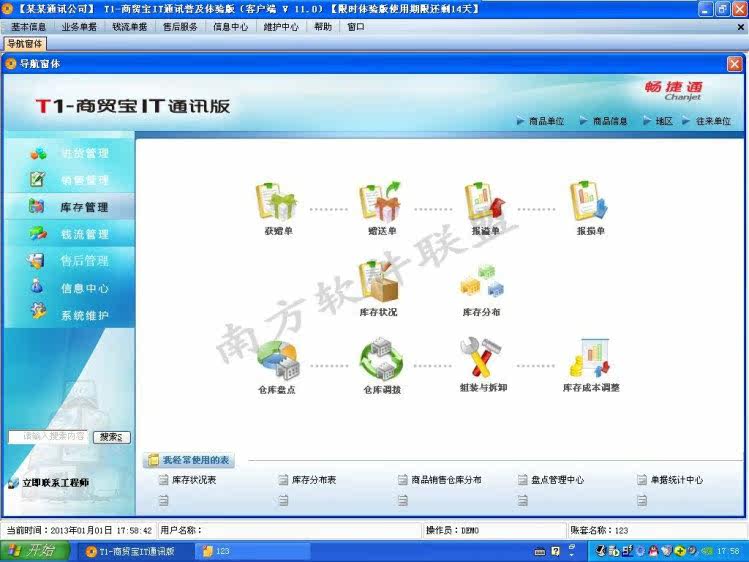The height and width of the screenshot is (562, 749).
Task: Click the Windows 开始 start button
Action: pos(34,551)
